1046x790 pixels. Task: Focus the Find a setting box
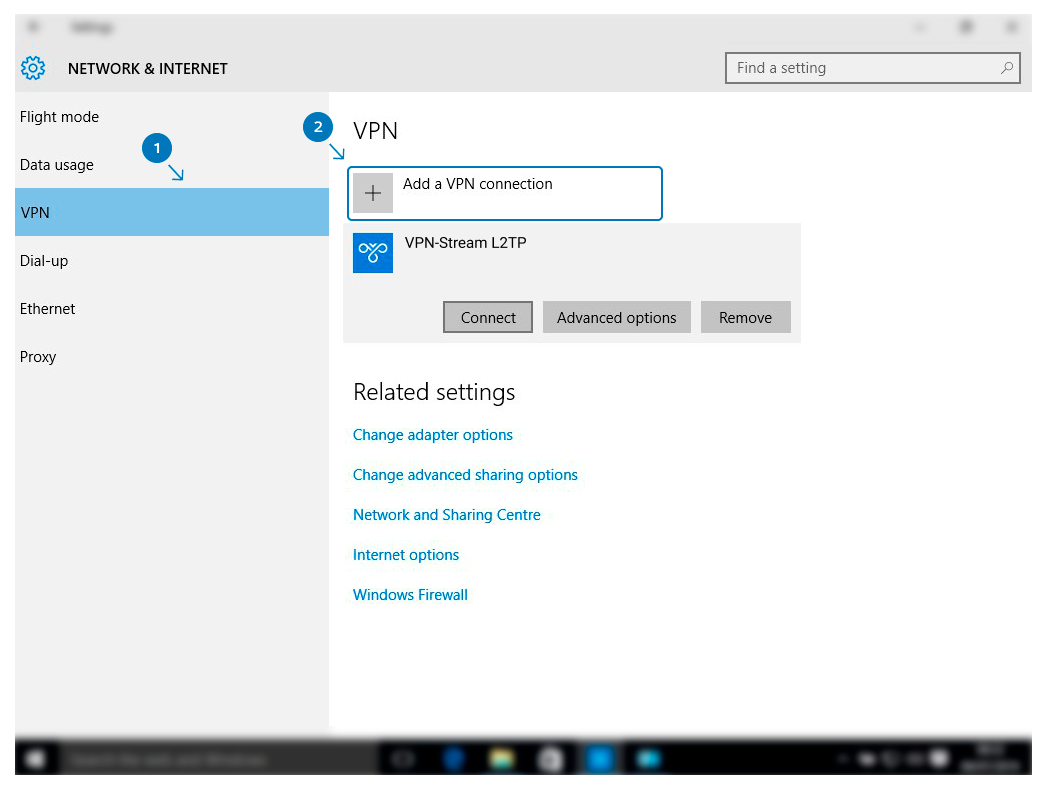click(x=873, y=68)
